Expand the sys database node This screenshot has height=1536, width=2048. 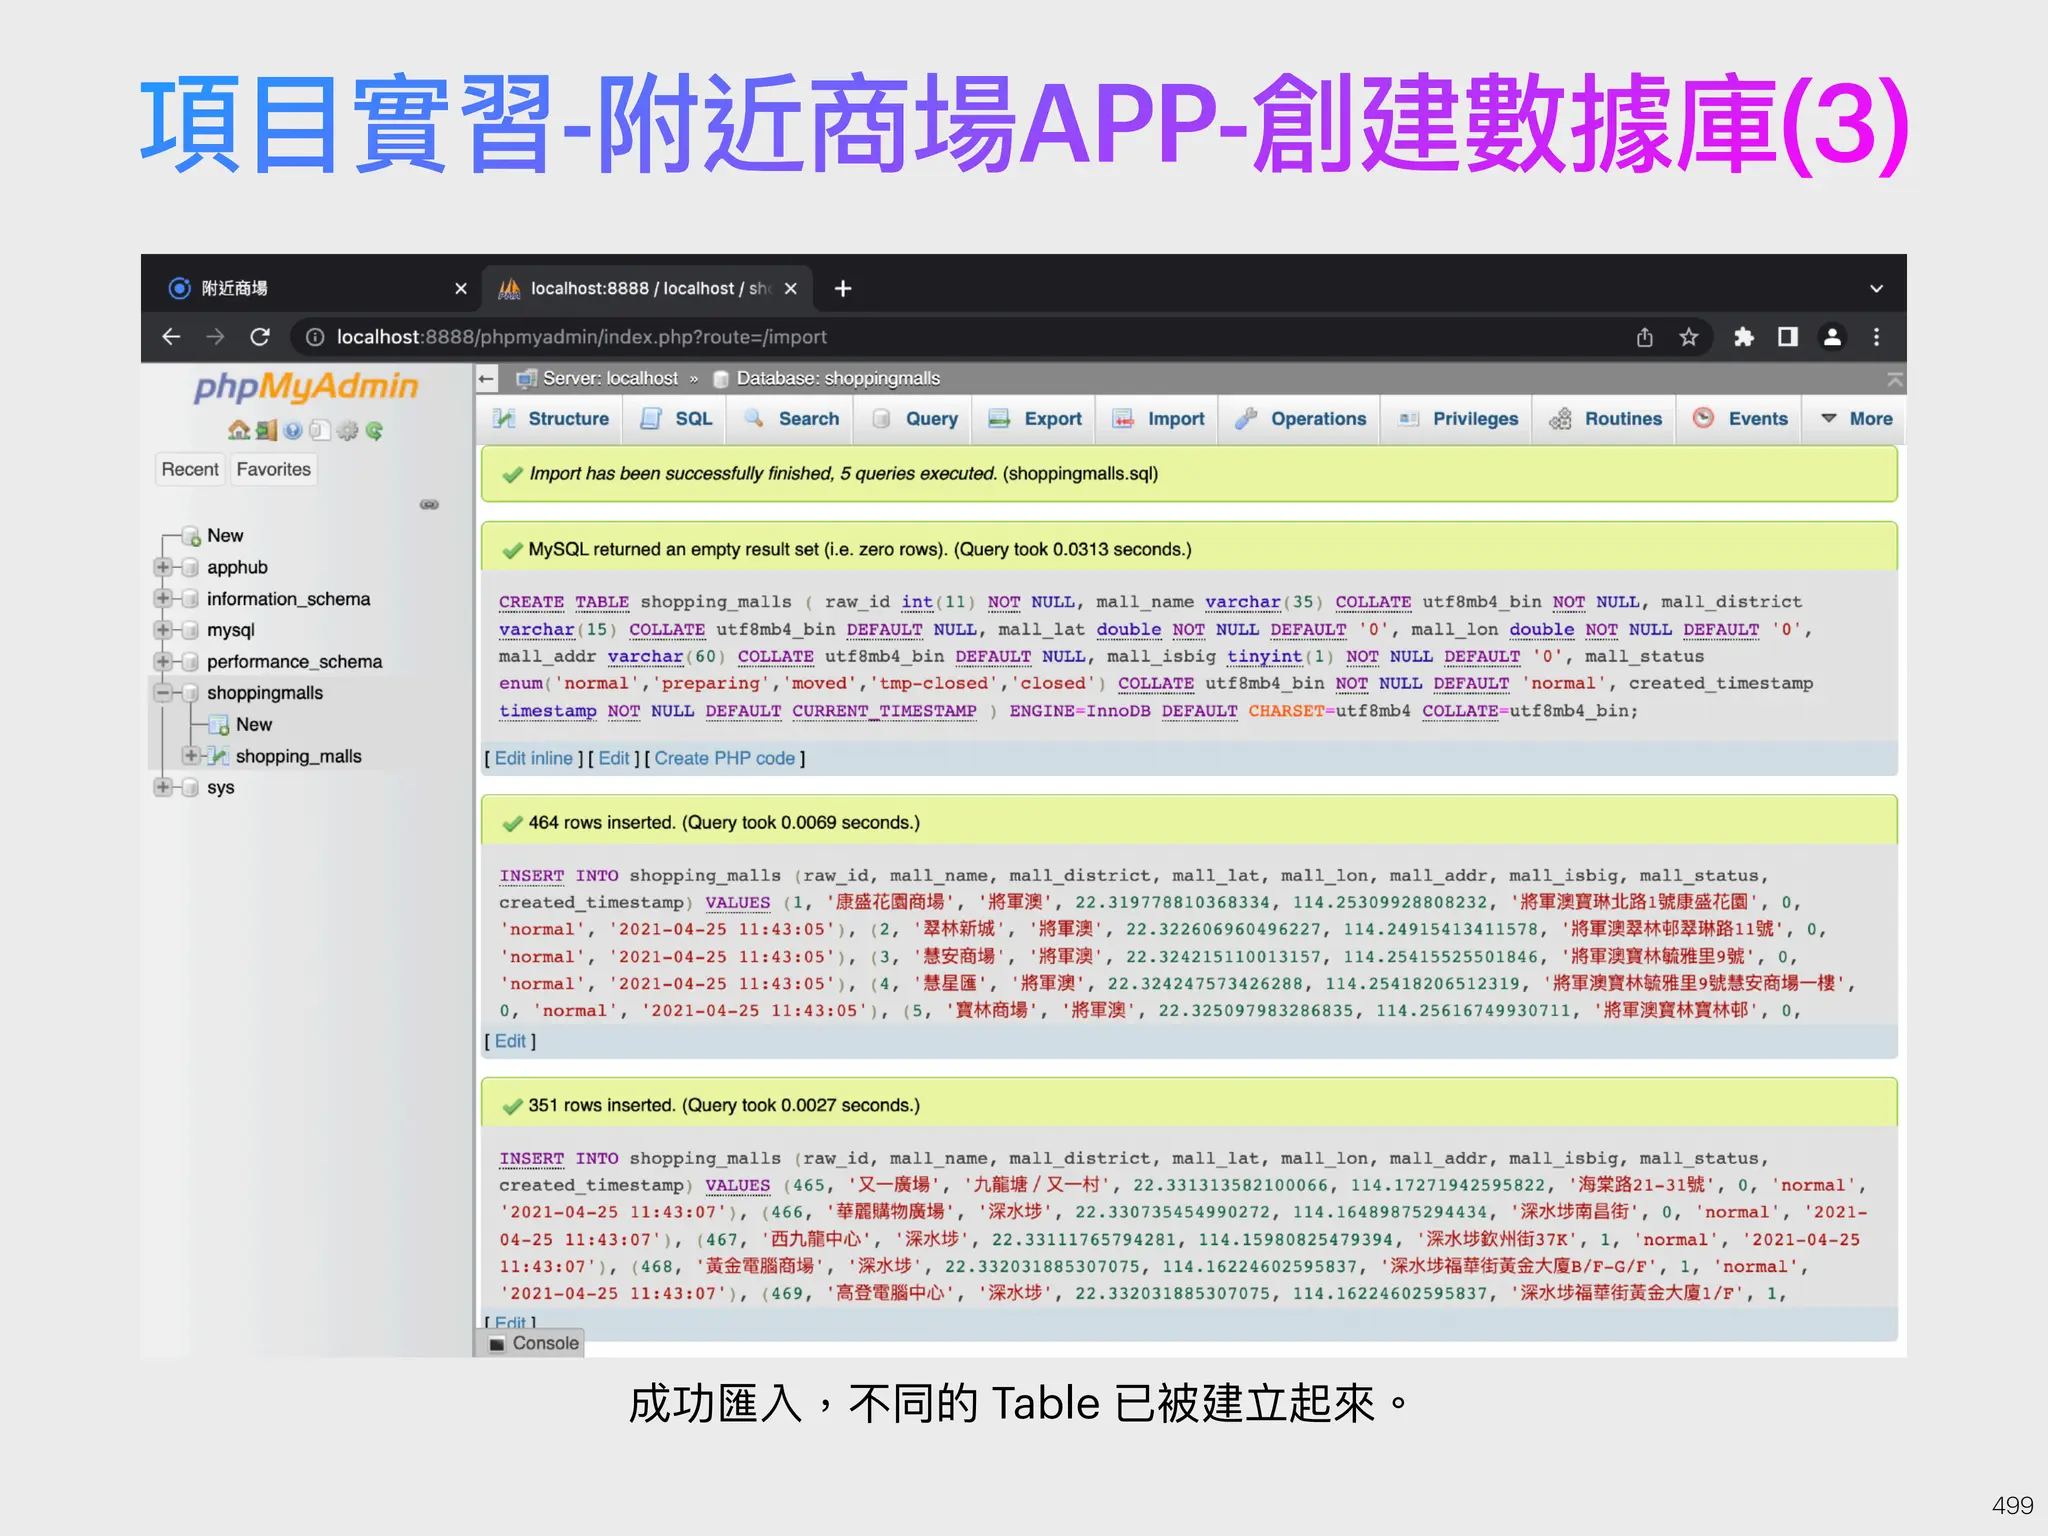tap(162, 787)
